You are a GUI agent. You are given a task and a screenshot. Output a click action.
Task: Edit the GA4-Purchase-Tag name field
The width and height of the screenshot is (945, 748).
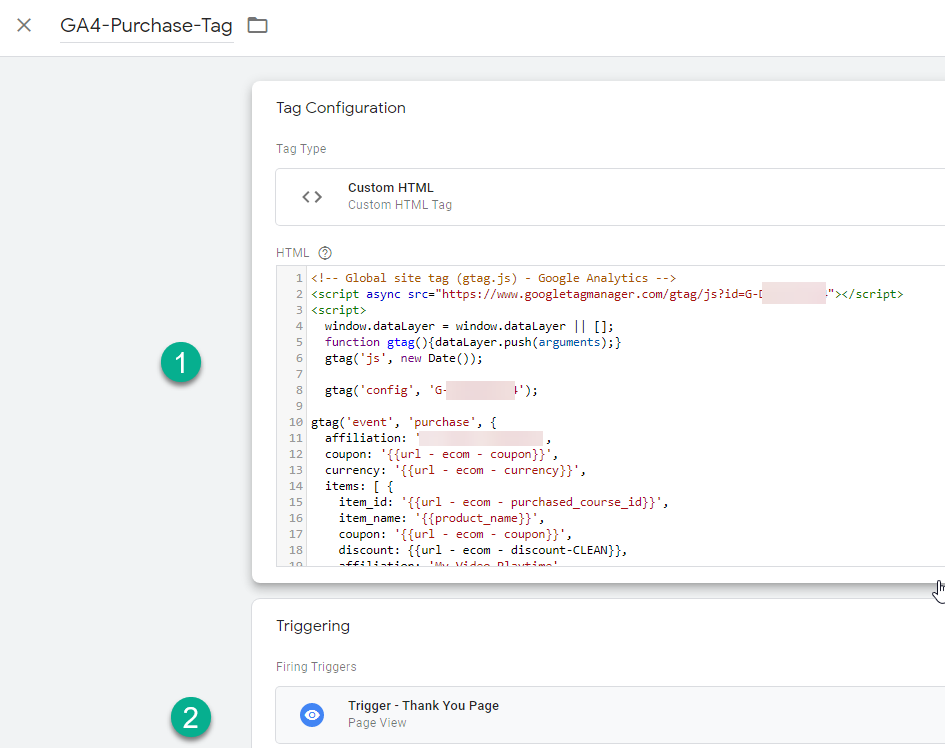click(x=146, y=26)
